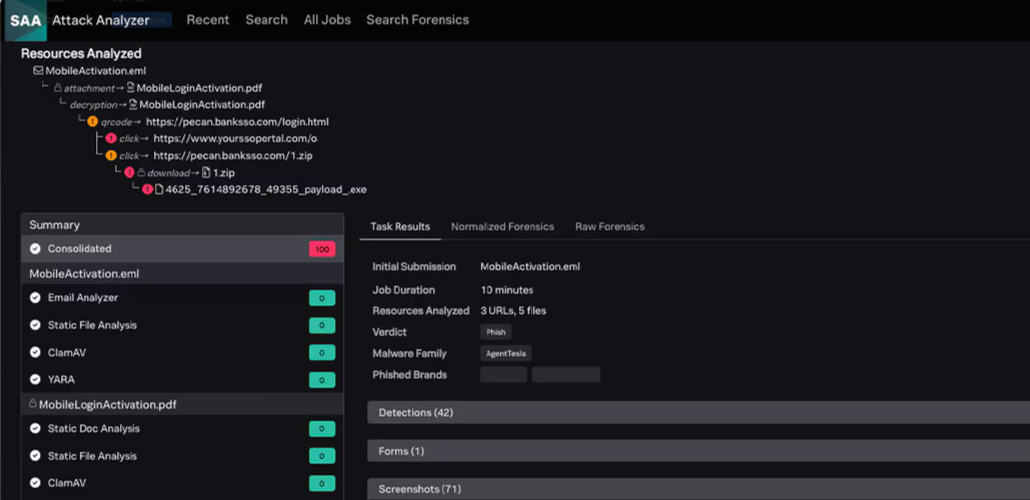Select MobileActivation.eml in resource tree
This screenshot has height=500, width=1030.
(96, 70)
